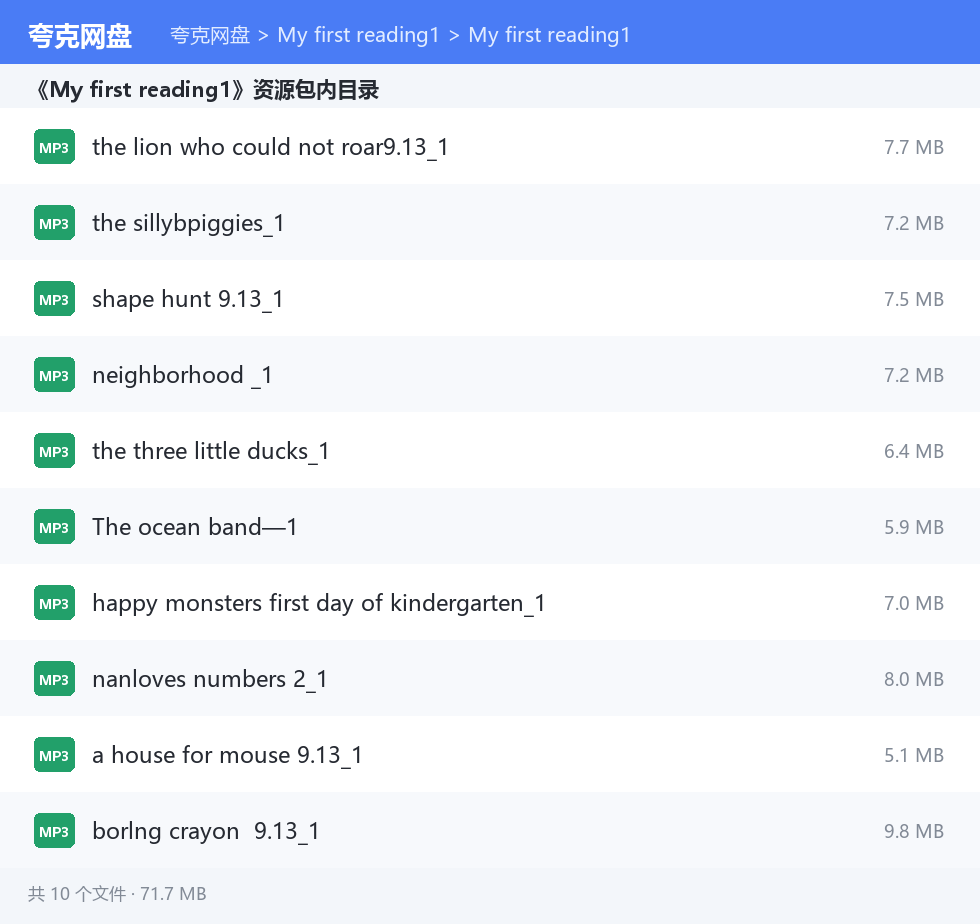Click the MP3 icon for nanloves numbers 2_1
Image resolution: width=980 pixels, height=924 pixels.
tap(54, 679)
